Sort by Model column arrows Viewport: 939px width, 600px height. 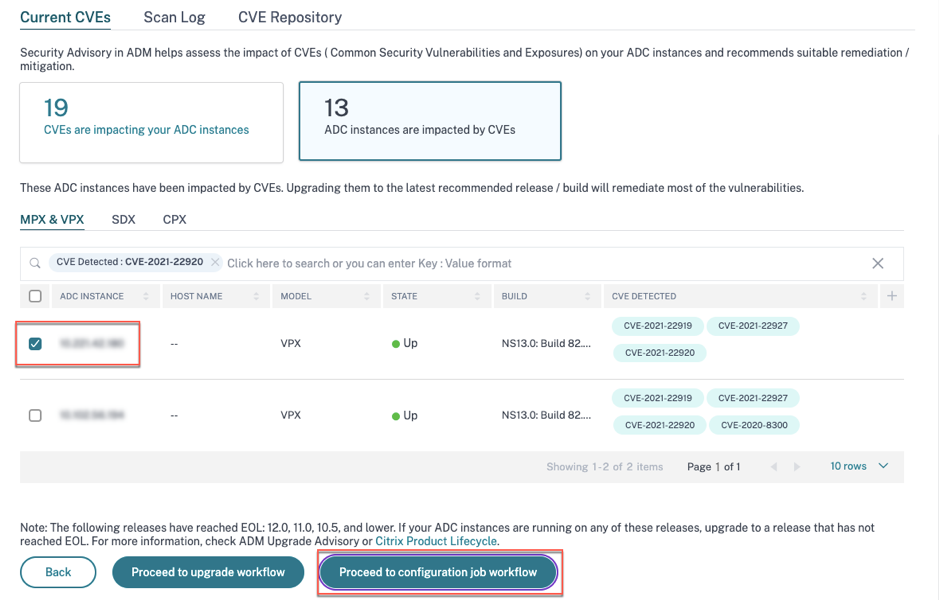pos(366,296)
